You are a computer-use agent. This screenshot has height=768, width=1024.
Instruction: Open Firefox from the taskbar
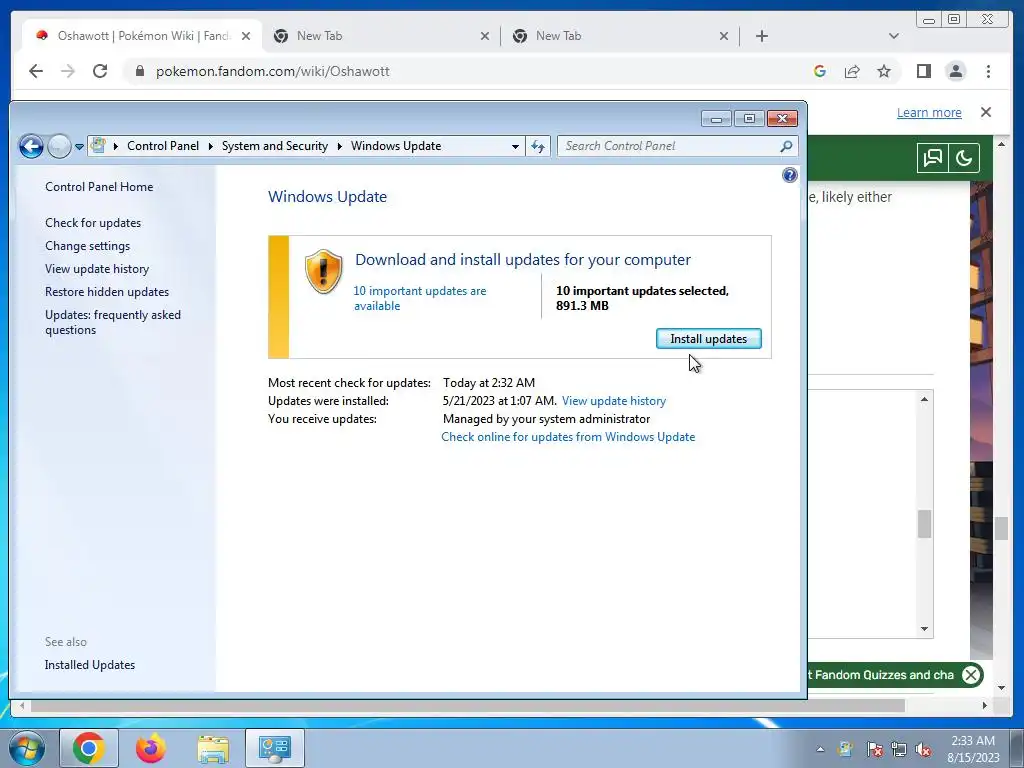(151, 748)
